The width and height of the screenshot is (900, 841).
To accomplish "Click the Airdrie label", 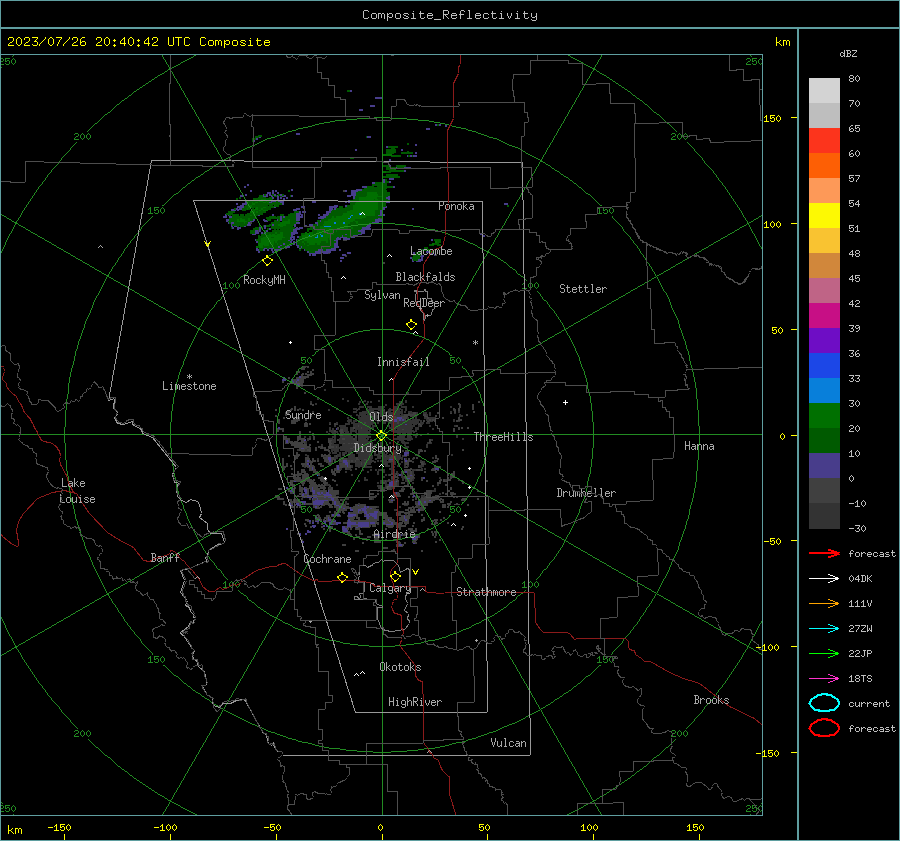I will 394,534.
